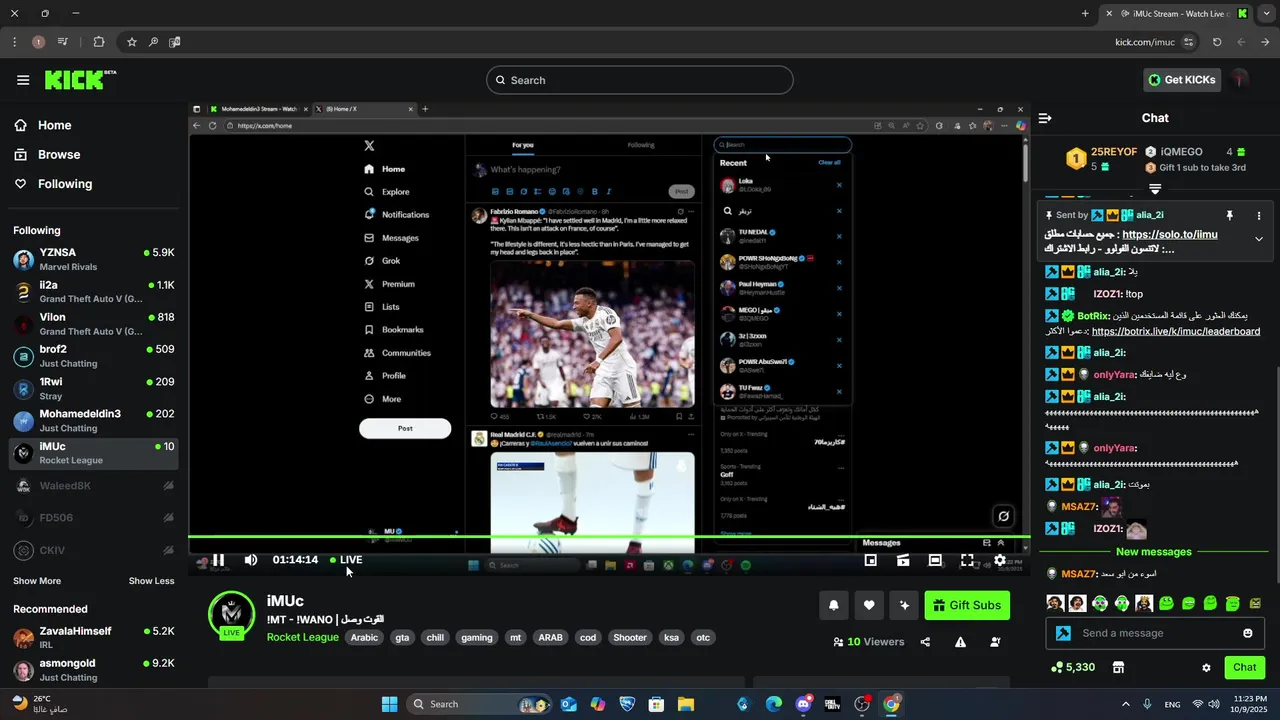Open asmongold recommended channel
Screen dimensions: 1280x720
coord(94,669)
